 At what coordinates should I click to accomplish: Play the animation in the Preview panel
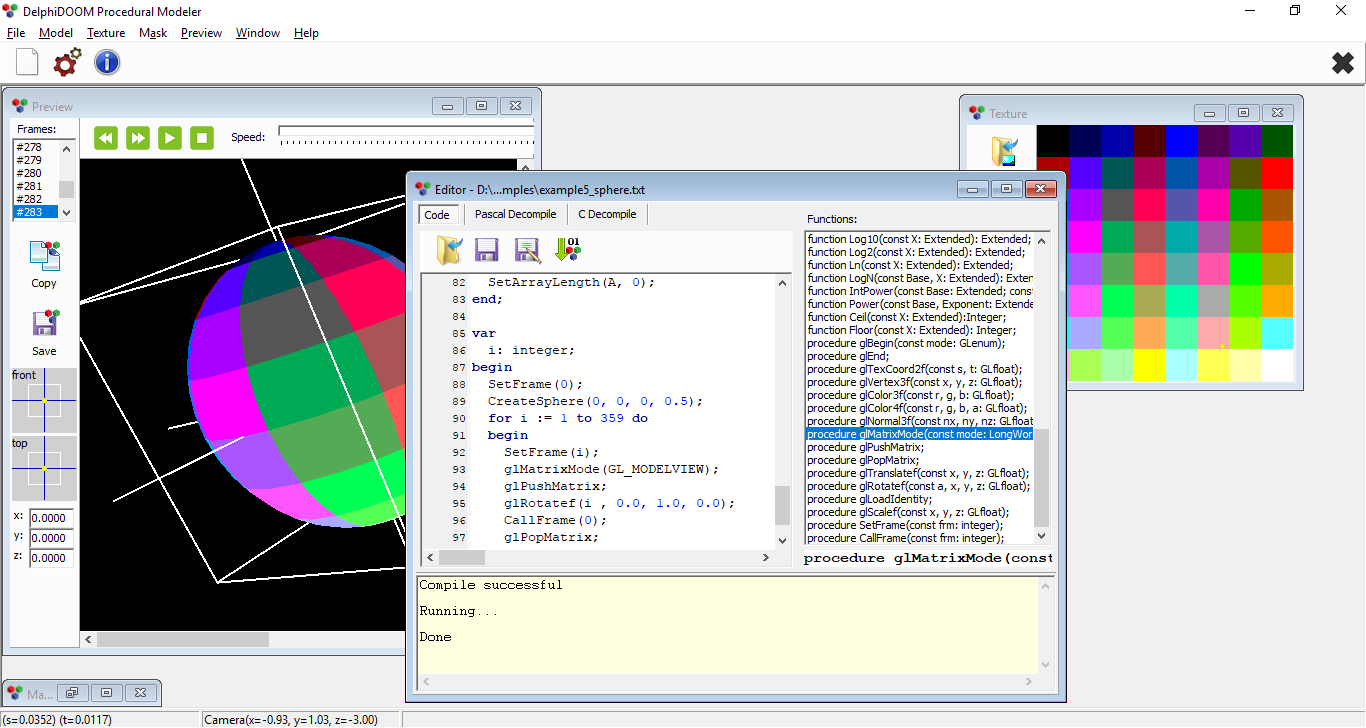pyautogui.click(x=169, y=137)
